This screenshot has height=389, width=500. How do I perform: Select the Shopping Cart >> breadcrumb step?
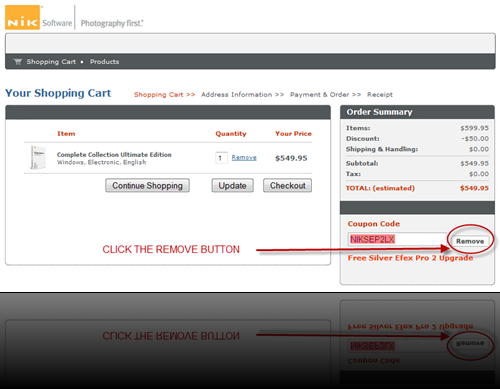(x=165, y=95)
